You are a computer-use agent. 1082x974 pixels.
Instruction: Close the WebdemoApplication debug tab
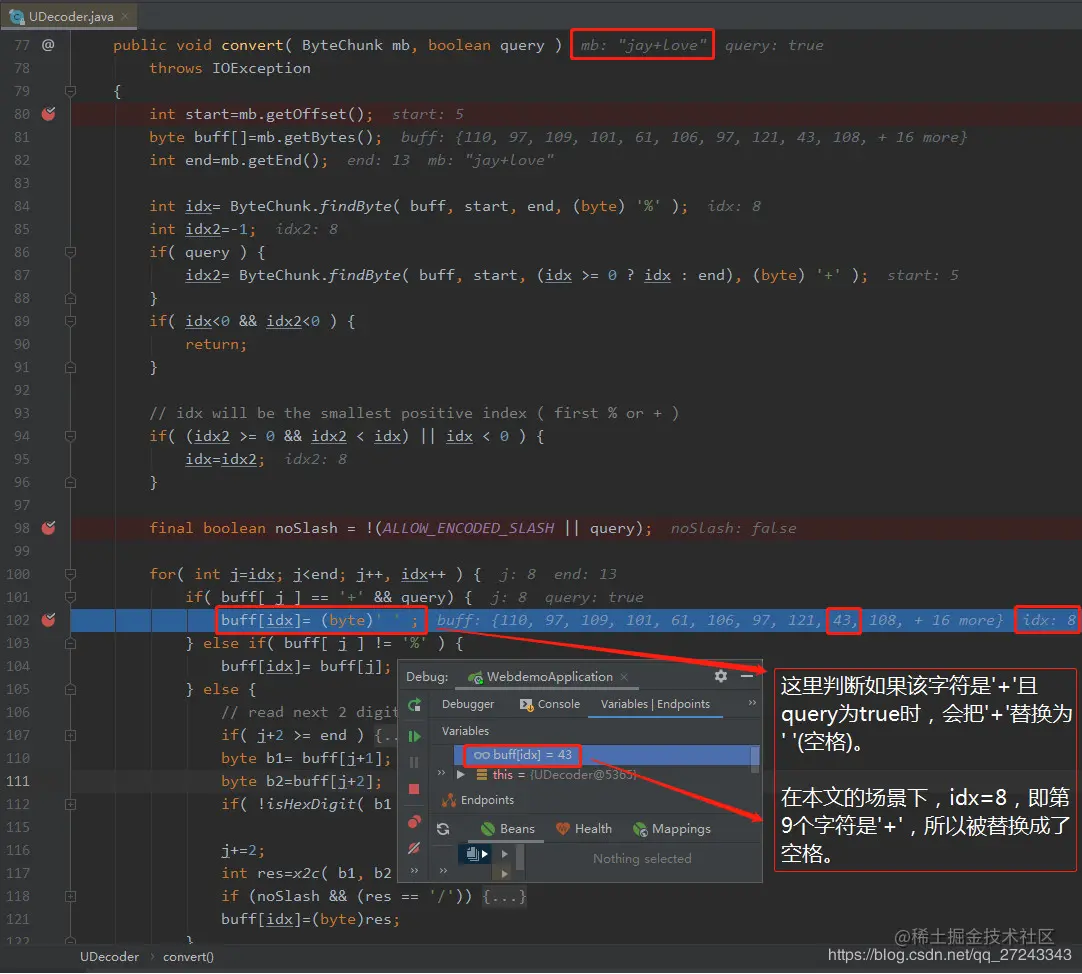624,676
